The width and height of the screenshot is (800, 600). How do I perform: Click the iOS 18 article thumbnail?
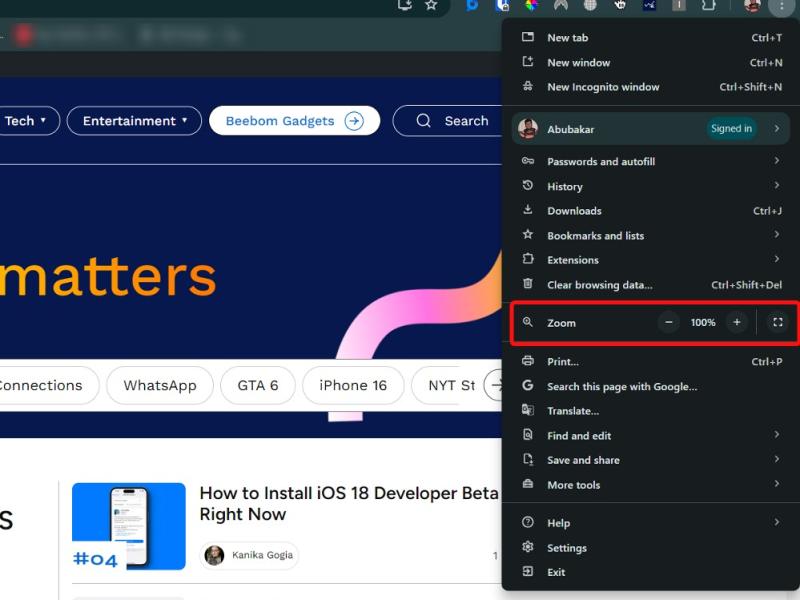(x=128, y=526)
